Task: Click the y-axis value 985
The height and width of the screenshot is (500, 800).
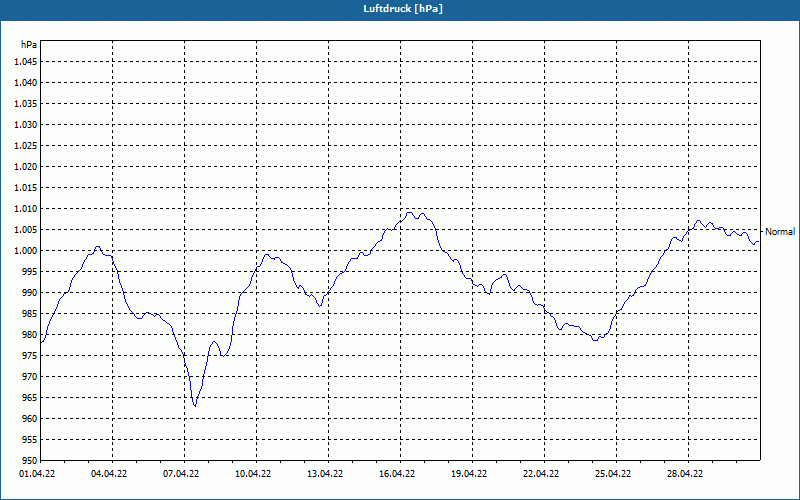Action: 30,313
